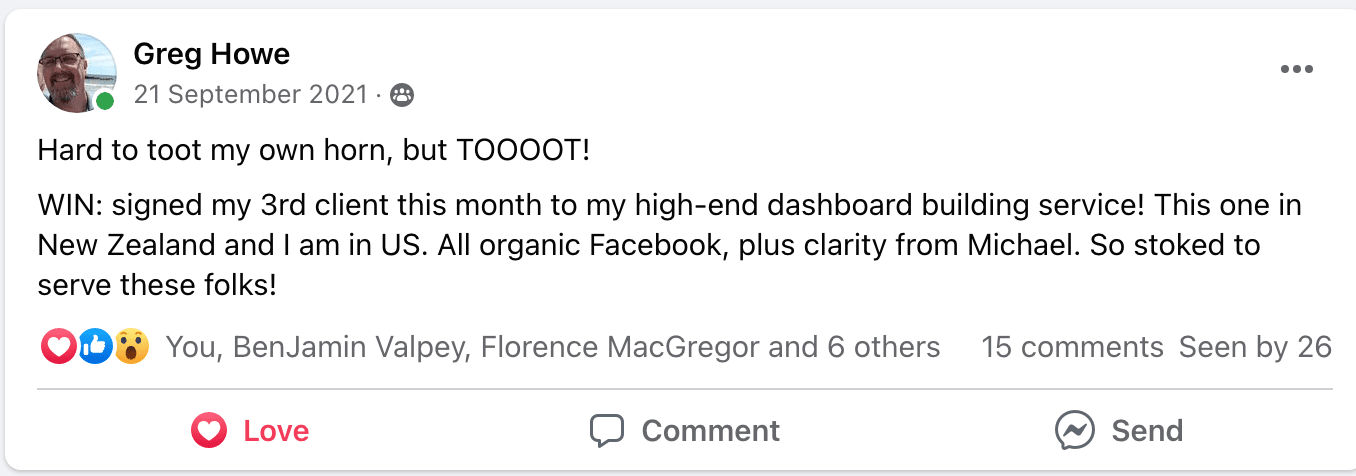Toggle the red Love reaction label
This screenshot has height=476, width=1356.
pos(276,431)
